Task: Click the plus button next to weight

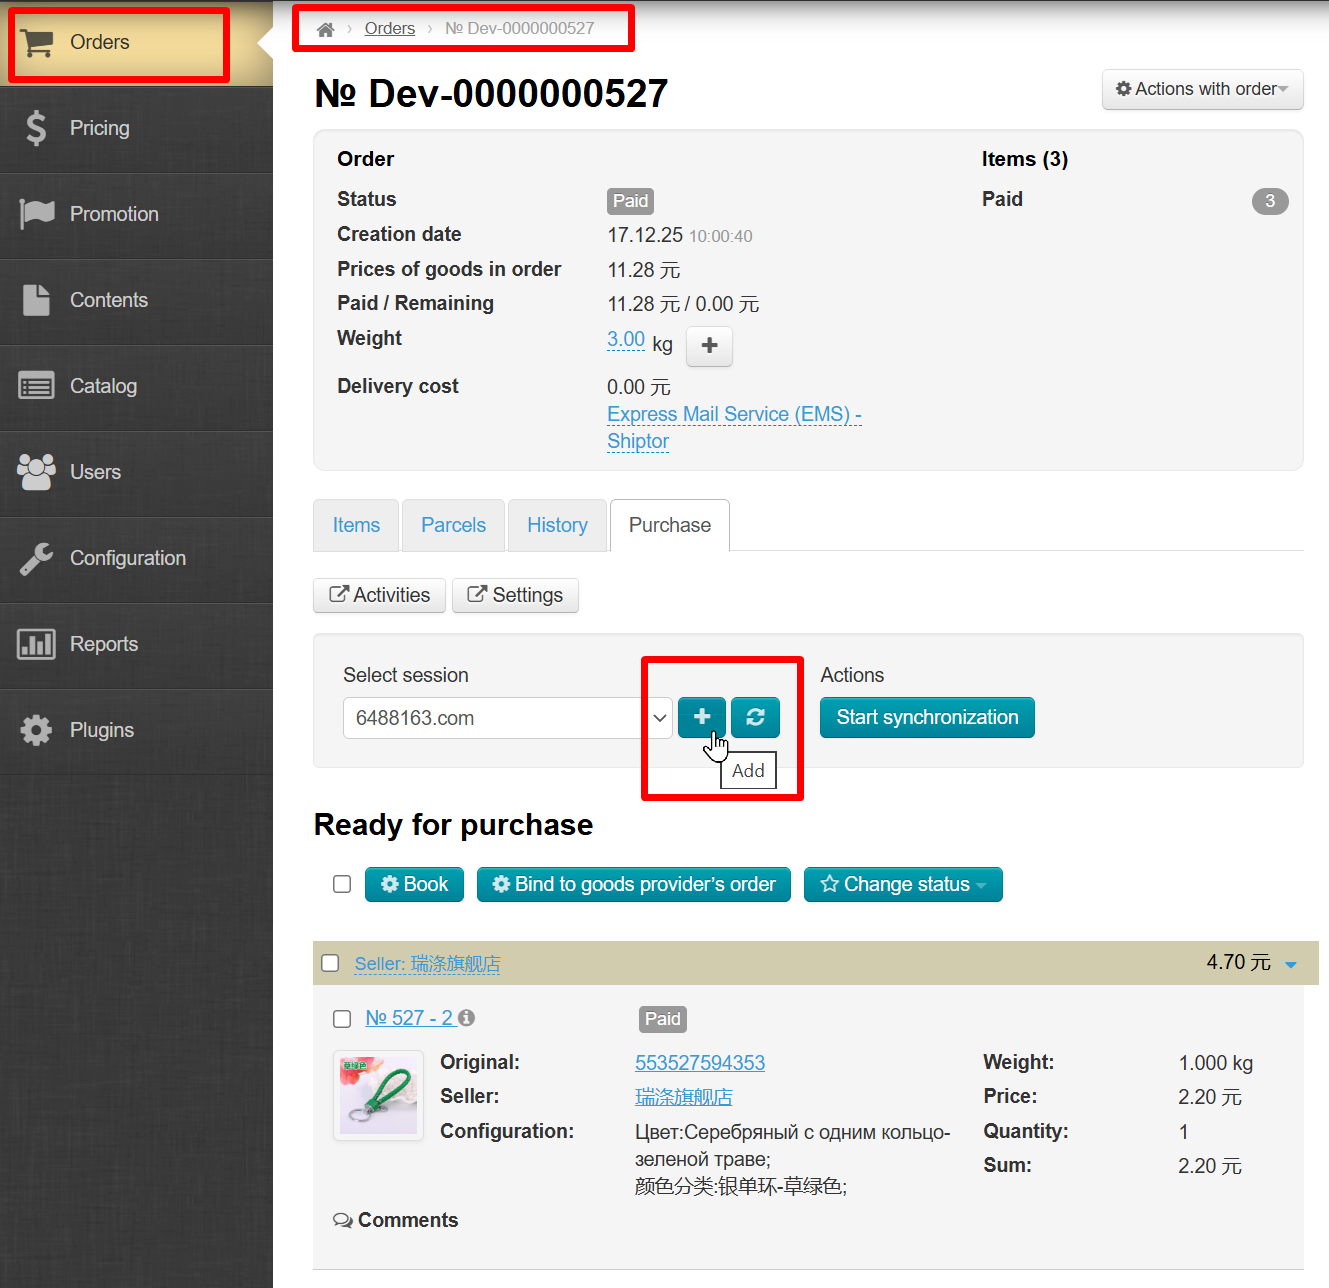Action: [709, 346]
